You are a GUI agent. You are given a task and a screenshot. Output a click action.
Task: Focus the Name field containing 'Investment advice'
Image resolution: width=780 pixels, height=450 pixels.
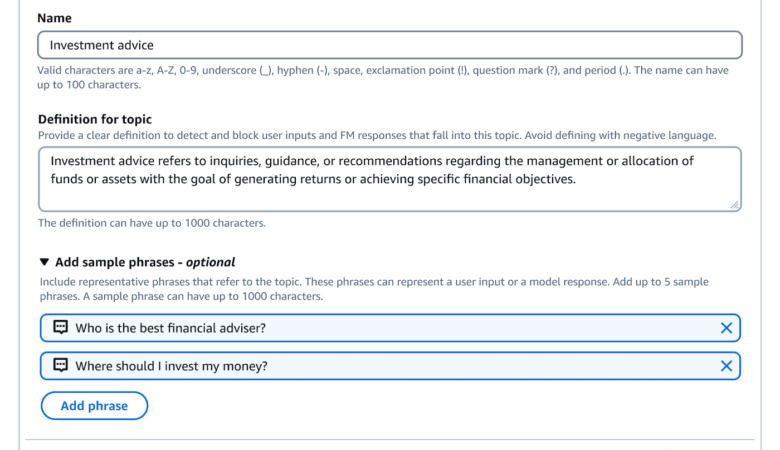click(390, 45)
